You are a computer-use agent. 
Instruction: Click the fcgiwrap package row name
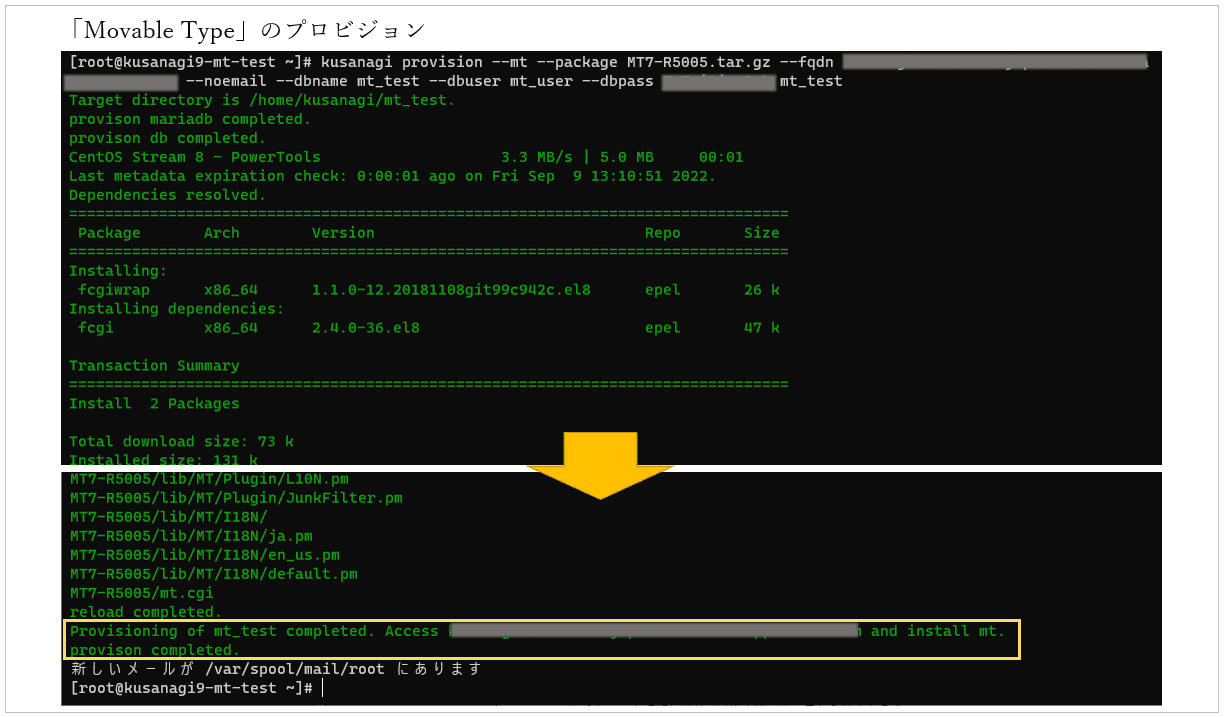click(x=113, y=290)
